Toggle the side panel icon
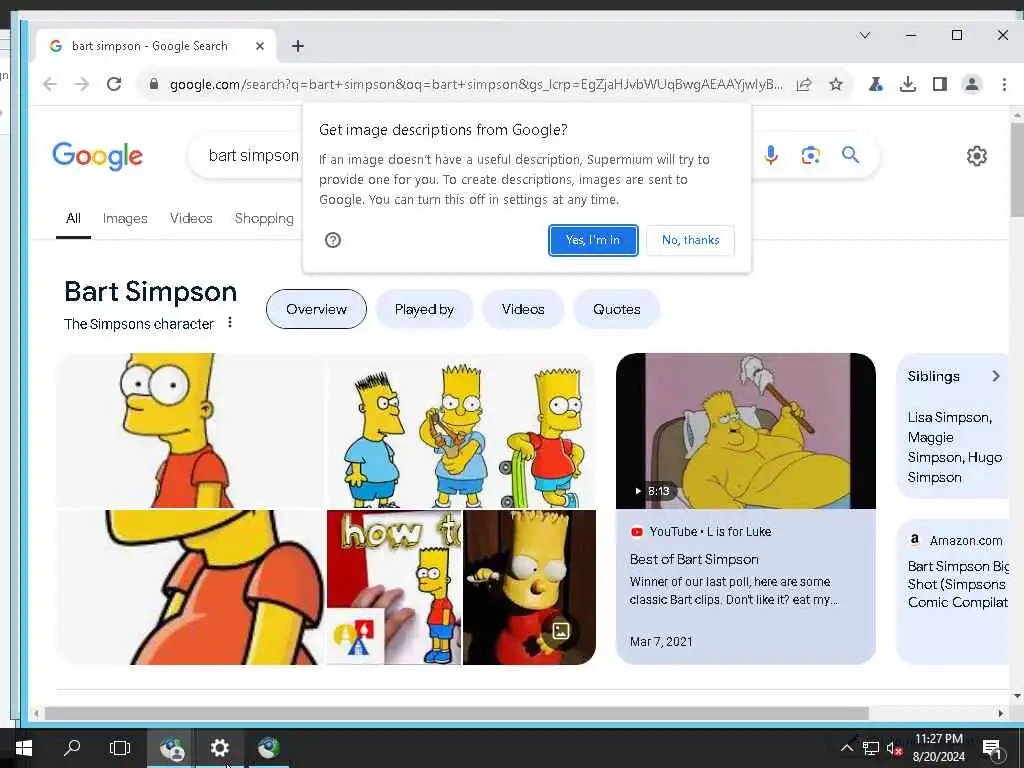Viewport: 1024px width, 768px height. tap(940, 84)
